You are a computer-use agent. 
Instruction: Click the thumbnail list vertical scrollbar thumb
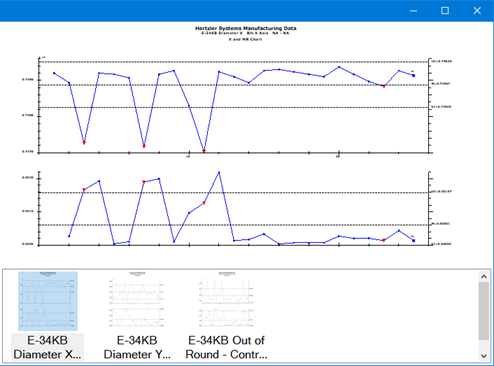(484, 311)
